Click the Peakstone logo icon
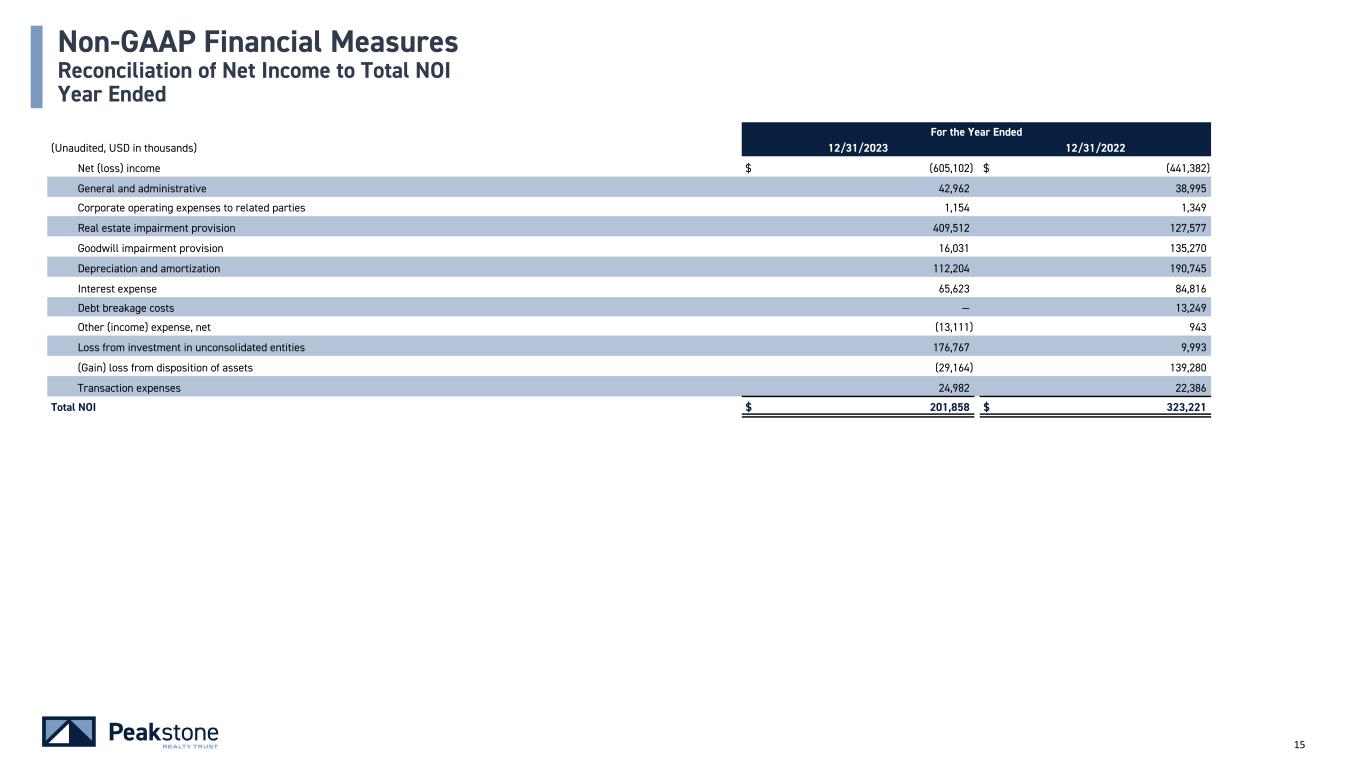This screenshot has height=768, width=1365. (69, 732)
